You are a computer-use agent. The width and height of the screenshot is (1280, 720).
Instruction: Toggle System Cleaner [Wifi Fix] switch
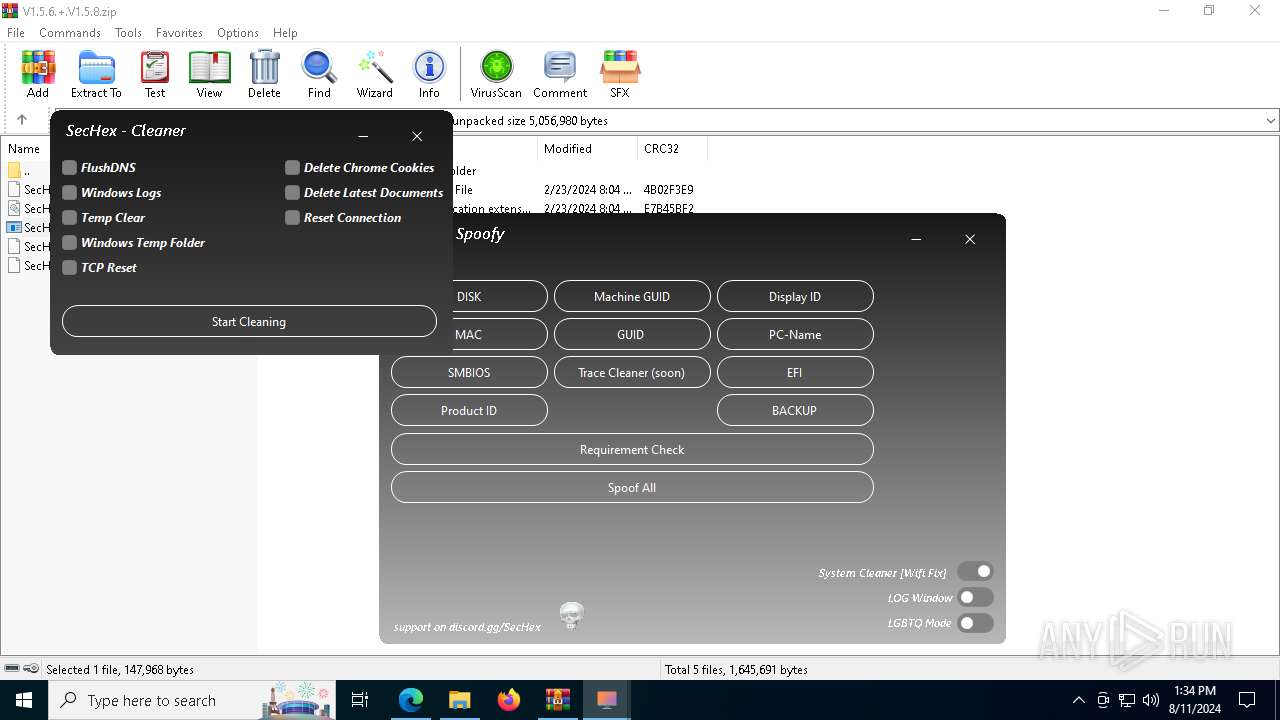pyautogui.click(x=975, y=572)
